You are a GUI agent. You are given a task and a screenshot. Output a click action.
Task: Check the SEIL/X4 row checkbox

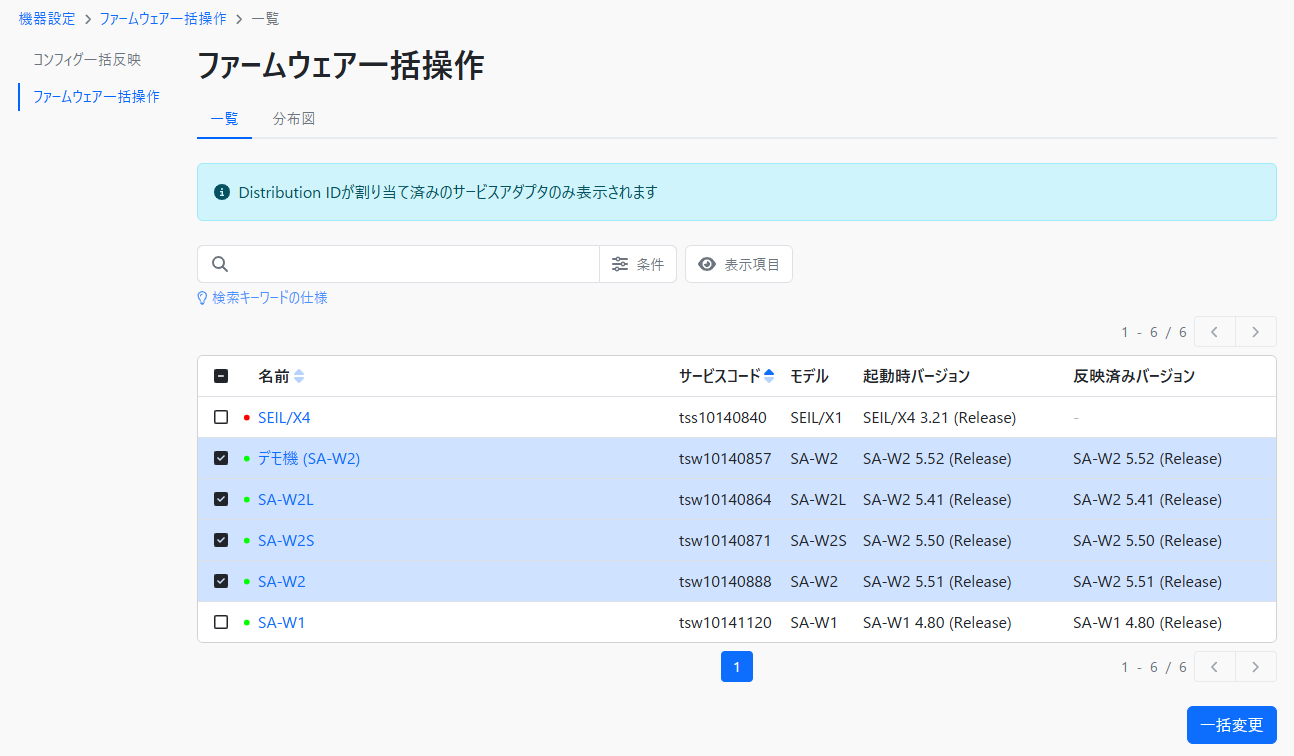pyautogui.click(x=221, y=417)
